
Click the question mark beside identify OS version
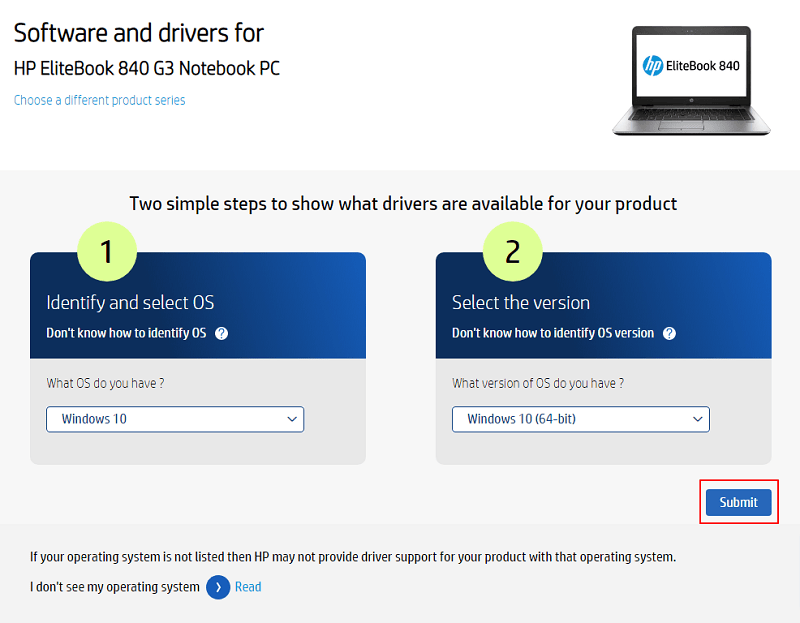(669, 334)
